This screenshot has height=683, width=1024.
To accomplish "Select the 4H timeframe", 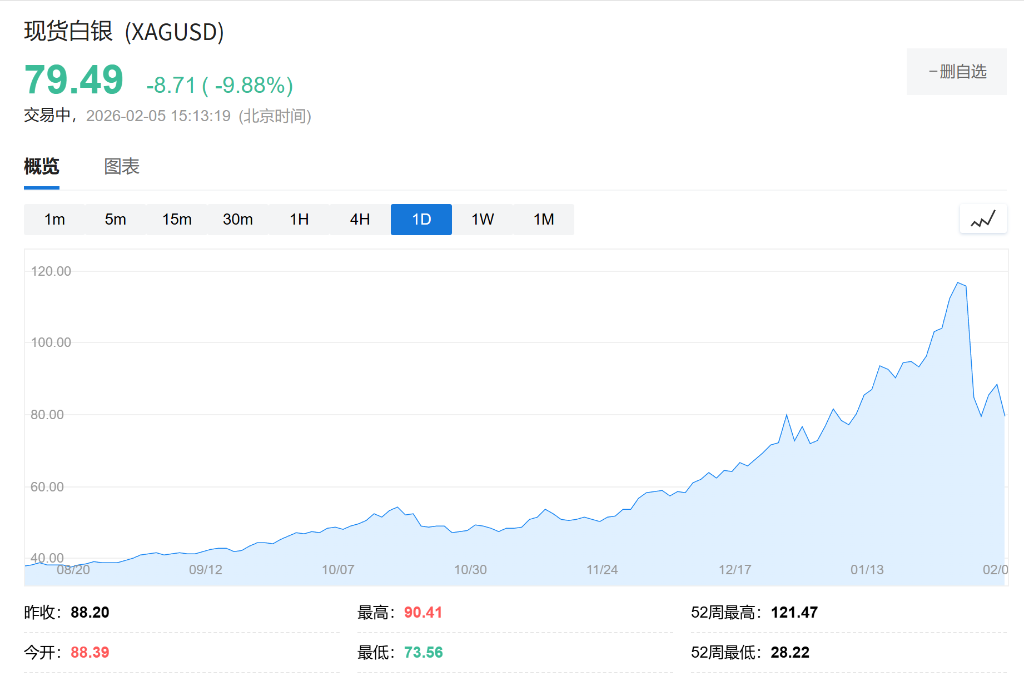I will click(x=359, y=219).
